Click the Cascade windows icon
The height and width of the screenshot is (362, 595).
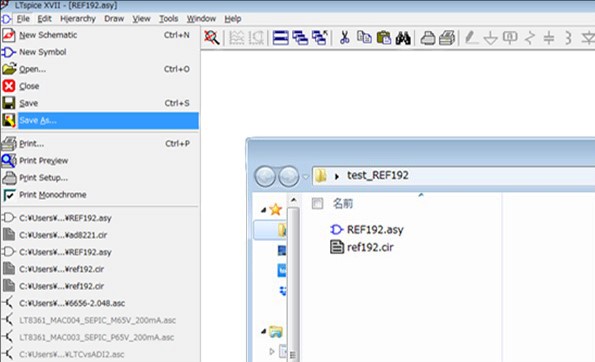point(300,38)
